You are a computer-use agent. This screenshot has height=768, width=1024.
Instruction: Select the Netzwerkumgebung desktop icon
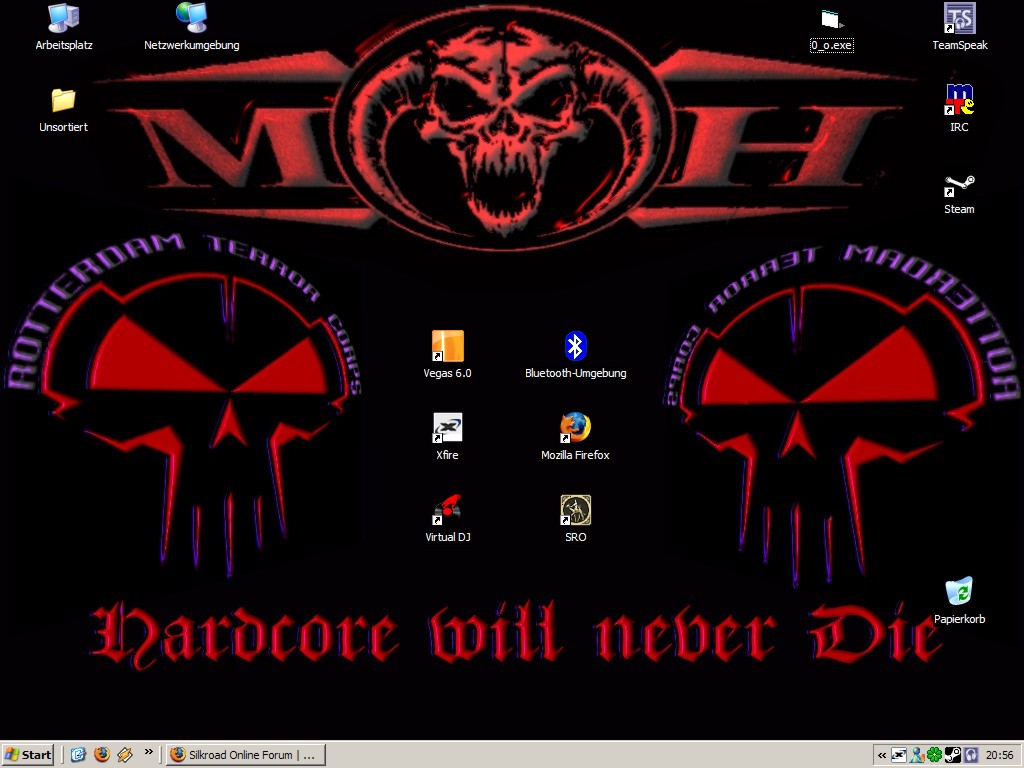(x=191, y=18)
